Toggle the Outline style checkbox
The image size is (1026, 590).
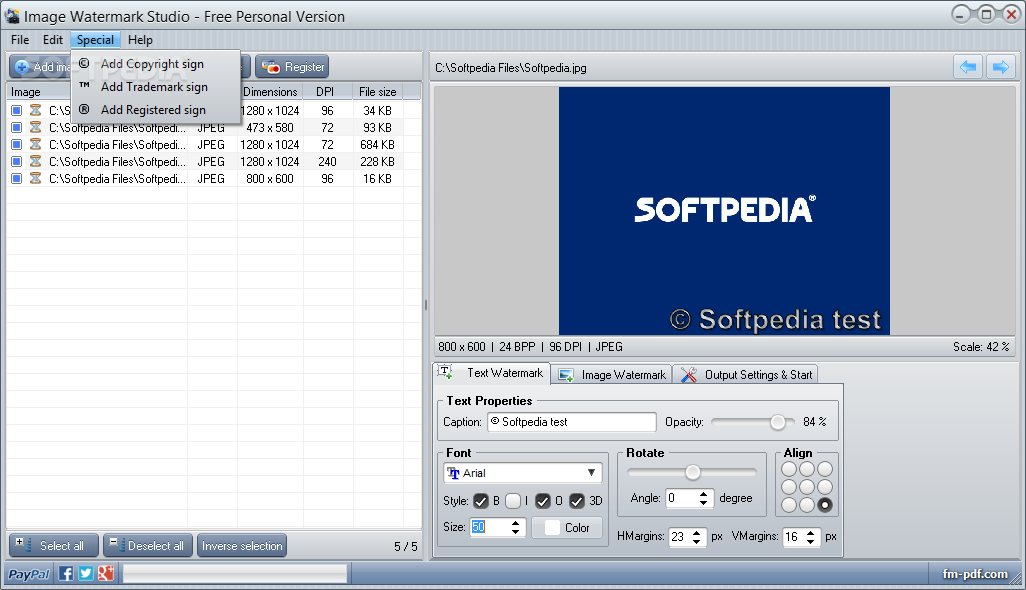click(543, 501)
